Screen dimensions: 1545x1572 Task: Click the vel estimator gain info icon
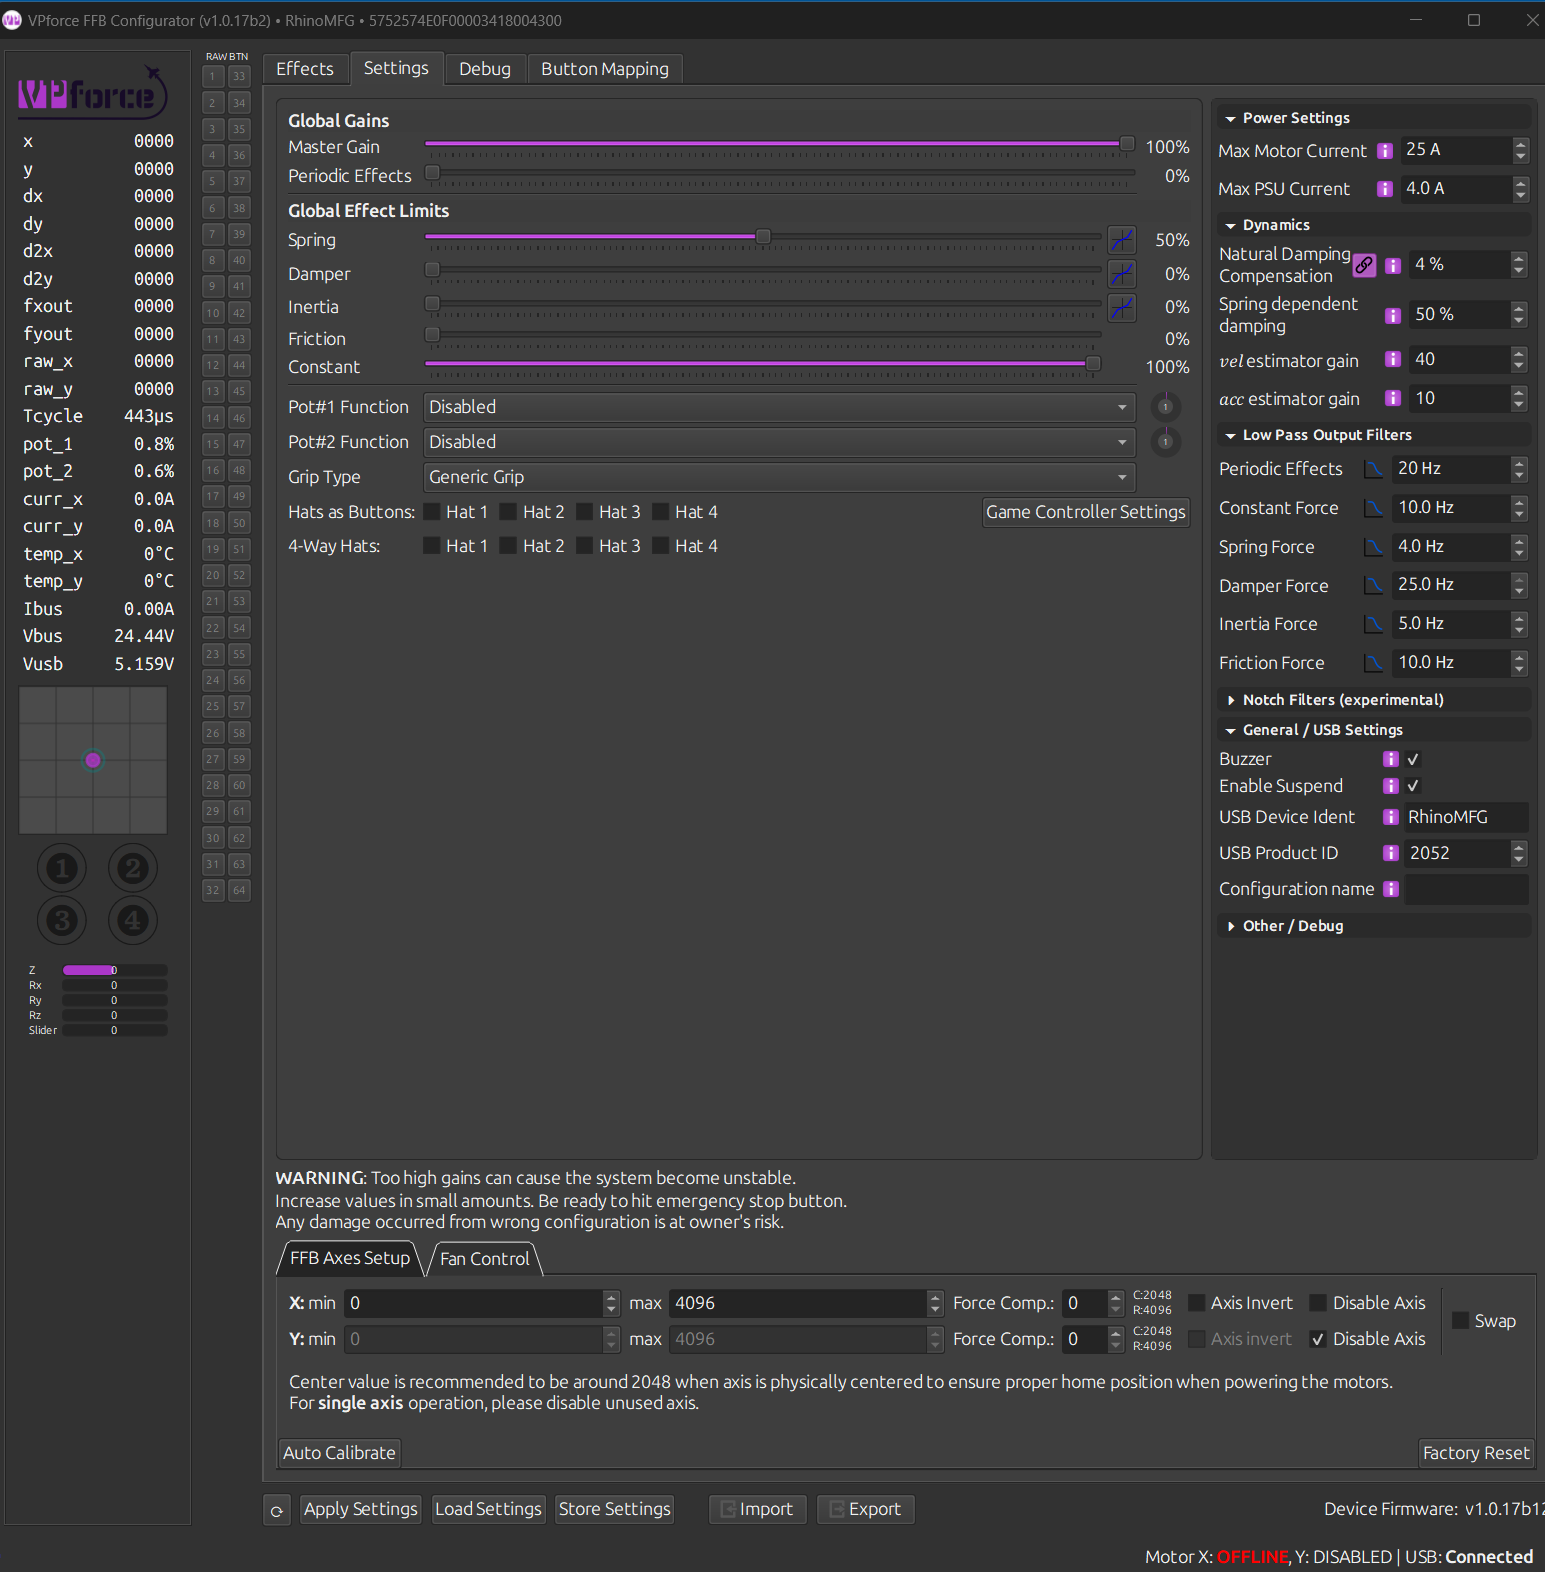point(1393,360)
